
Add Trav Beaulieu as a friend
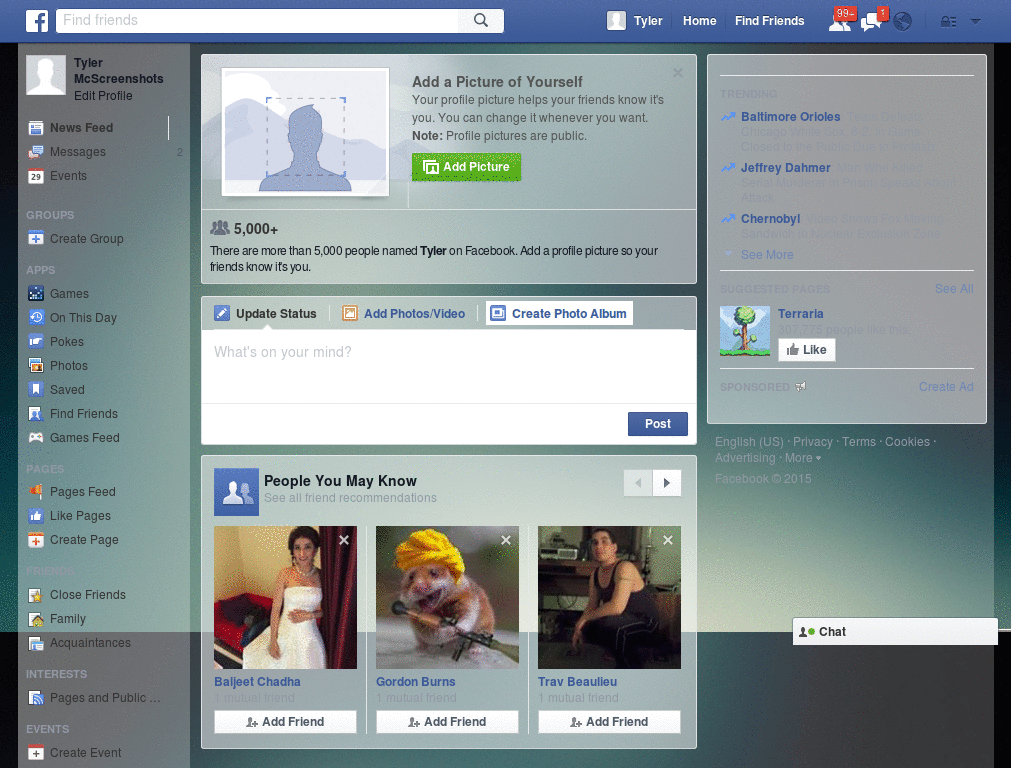tap(609, 722)
